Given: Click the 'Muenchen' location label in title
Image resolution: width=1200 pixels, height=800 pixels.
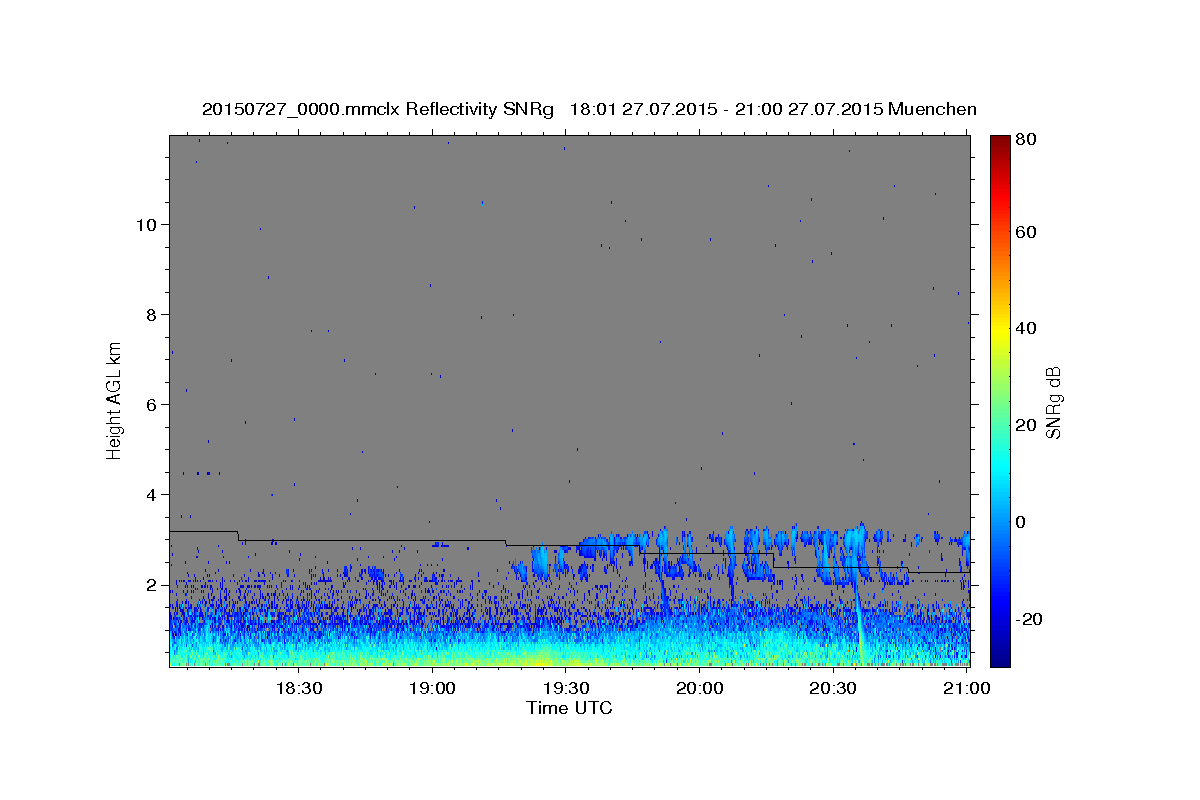Looking at the screenshot, I should pos(932,109).
